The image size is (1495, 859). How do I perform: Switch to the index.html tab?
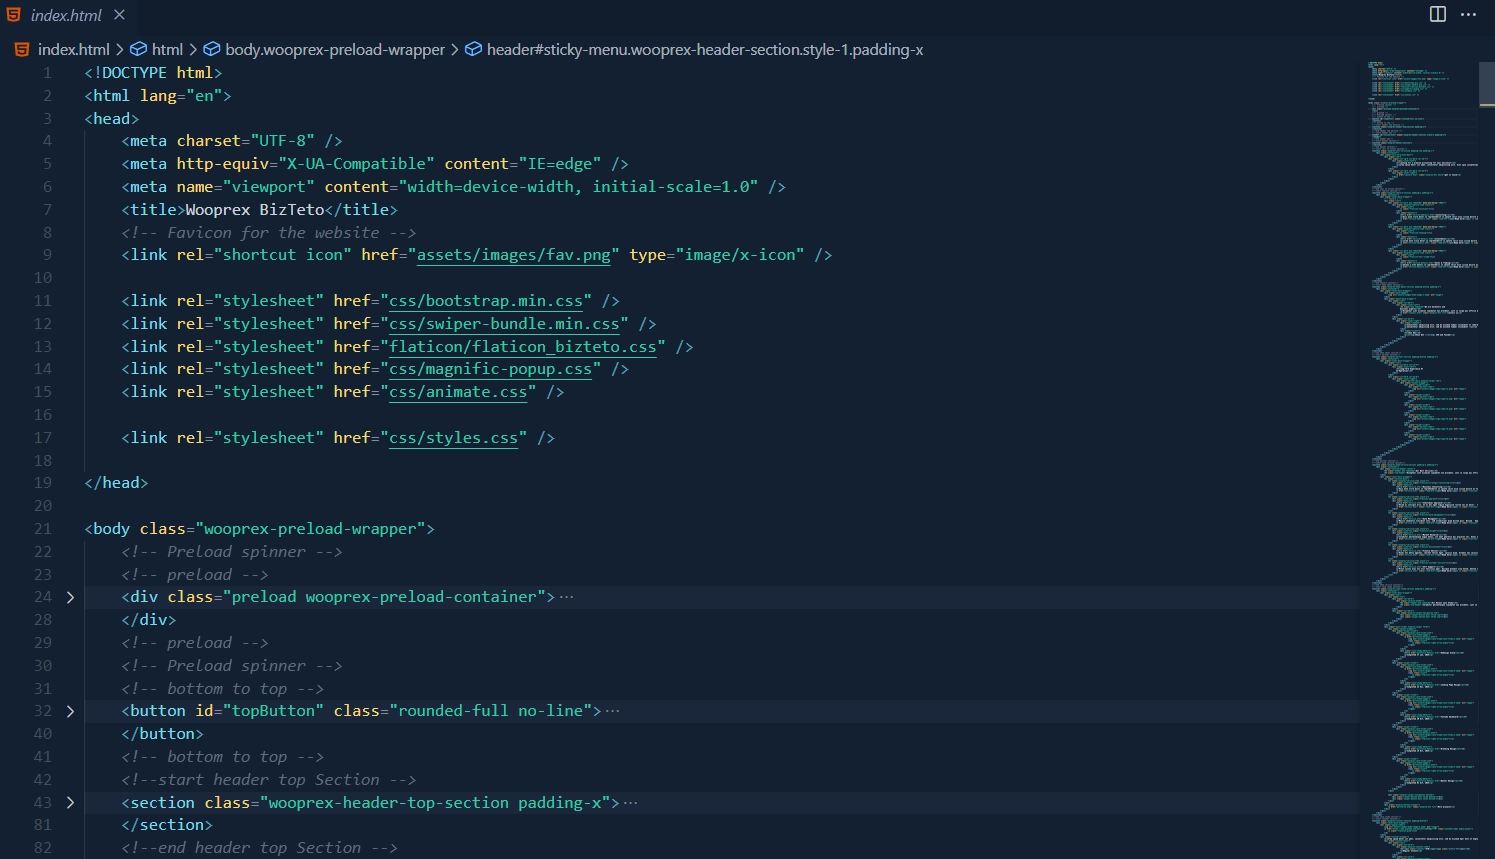68,15
